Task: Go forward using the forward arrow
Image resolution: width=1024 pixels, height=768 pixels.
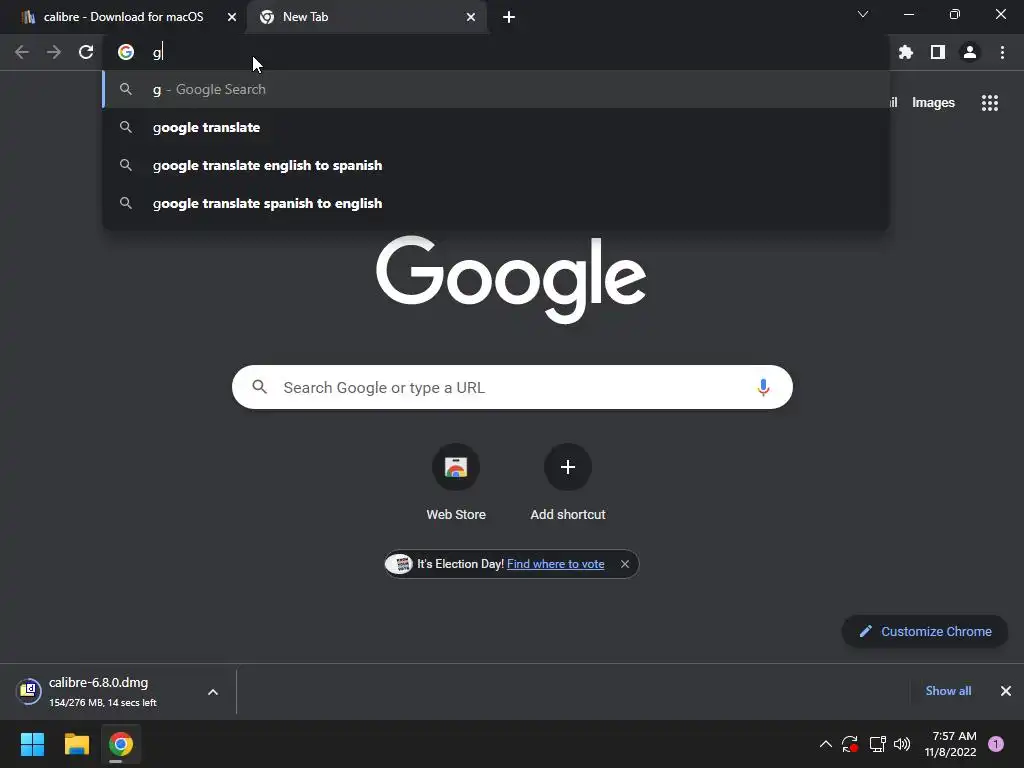Action: [x=54, y=52]
